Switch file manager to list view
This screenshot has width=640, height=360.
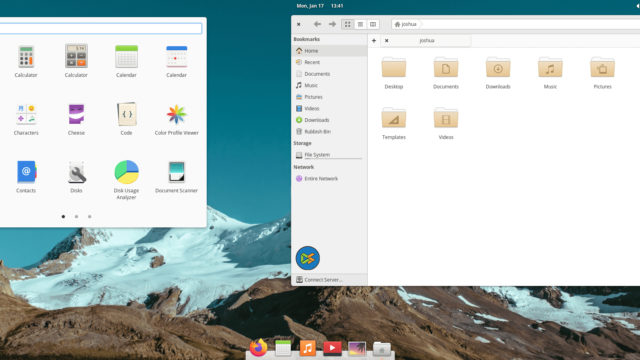click(360, 24)
